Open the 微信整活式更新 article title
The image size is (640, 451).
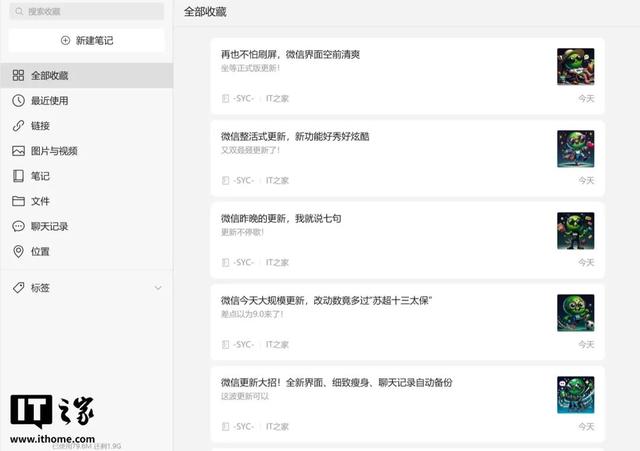point(302,136)
